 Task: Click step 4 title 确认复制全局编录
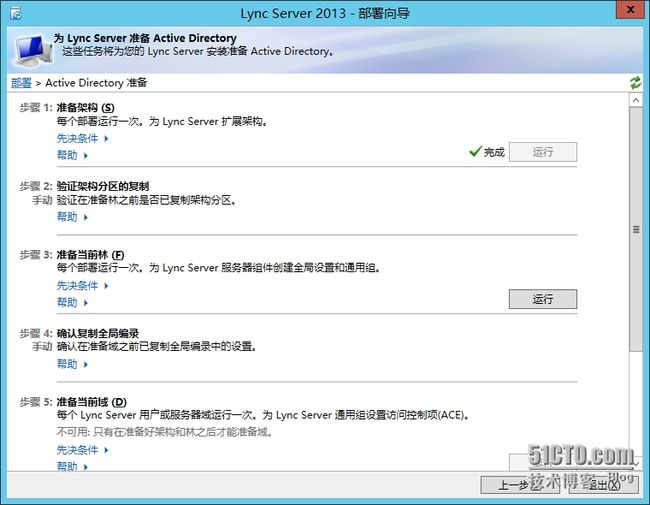point(98,333)
